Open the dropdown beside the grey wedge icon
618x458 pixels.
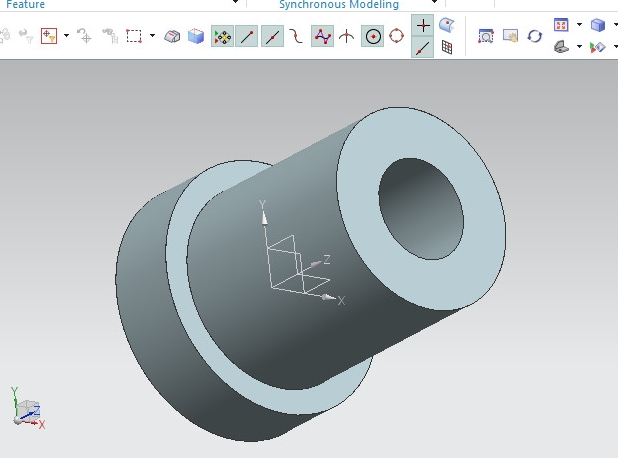coord(579,47)
